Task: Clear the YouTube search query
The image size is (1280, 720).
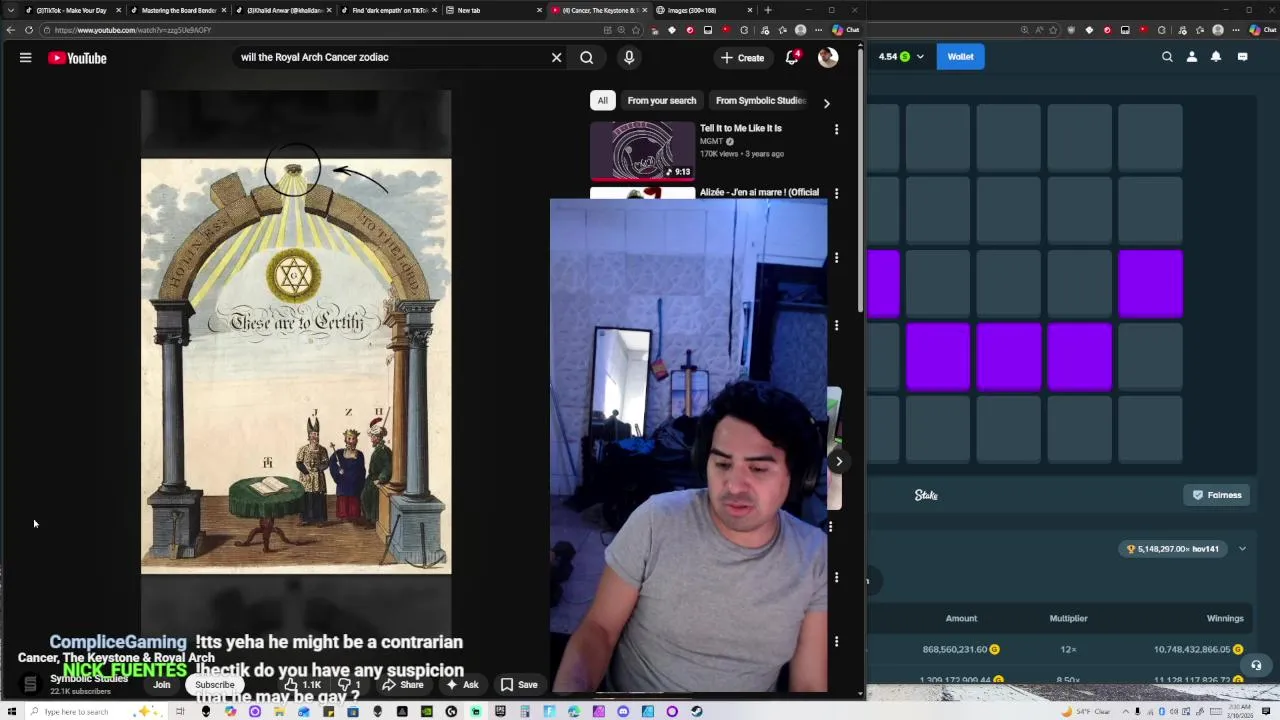Action: pyautogui.click(x=557, y=58)
